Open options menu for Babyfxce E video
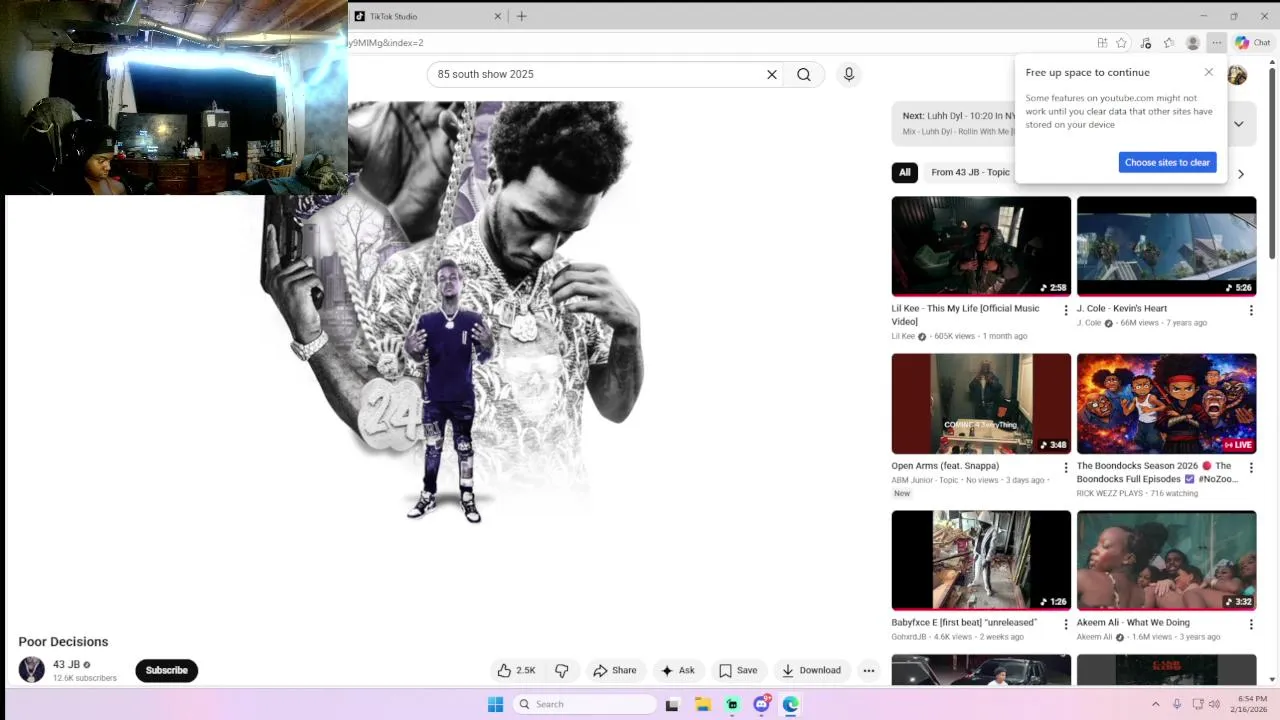The image size is (1280, 720). point(1065,624)
